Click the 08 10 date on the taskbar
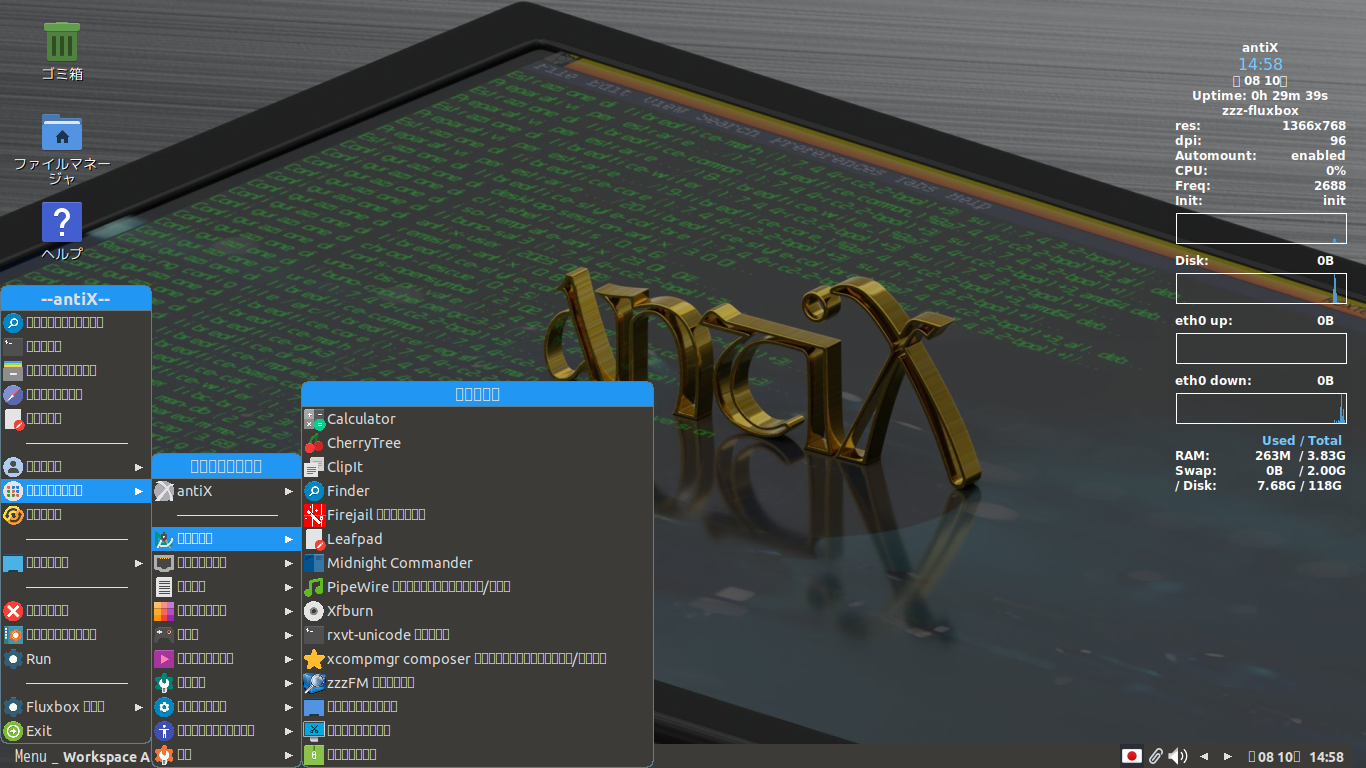The height and width of the screenshot is (768, 1366). pos(1273,757)
